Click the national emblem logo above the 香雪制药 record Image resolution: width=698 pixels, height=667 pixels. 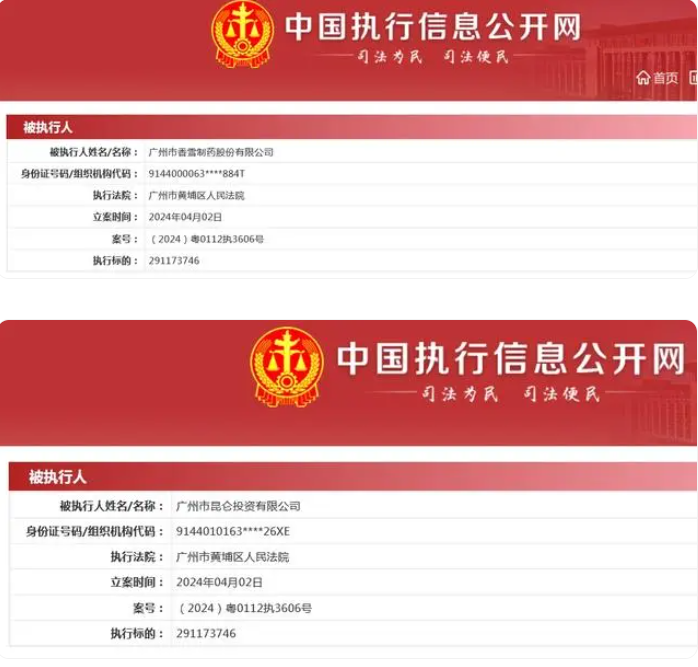click(x=243, y=34)
